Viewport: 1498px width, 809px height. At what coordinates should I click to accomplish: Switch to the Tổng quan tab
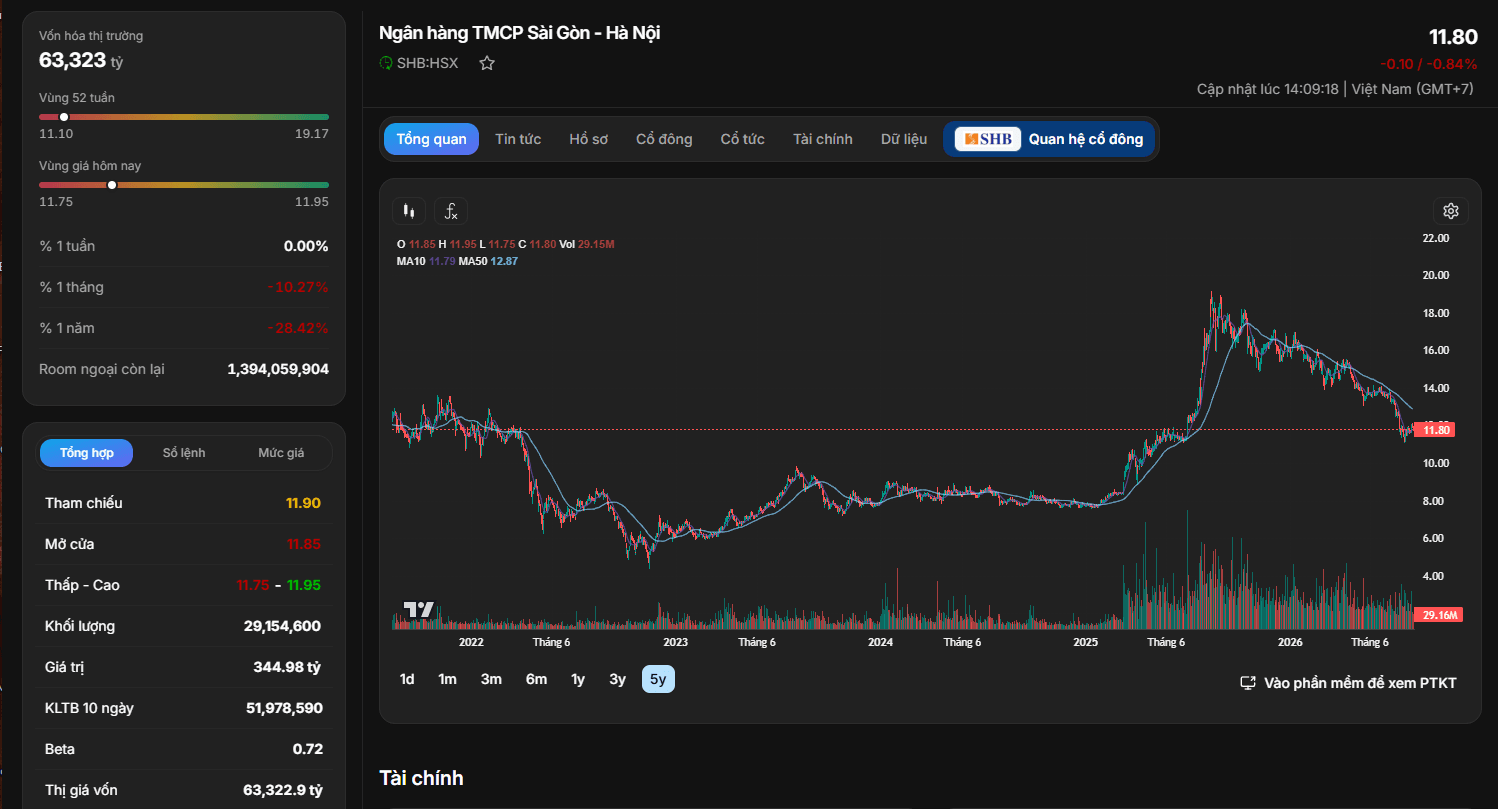click(431, 139)
